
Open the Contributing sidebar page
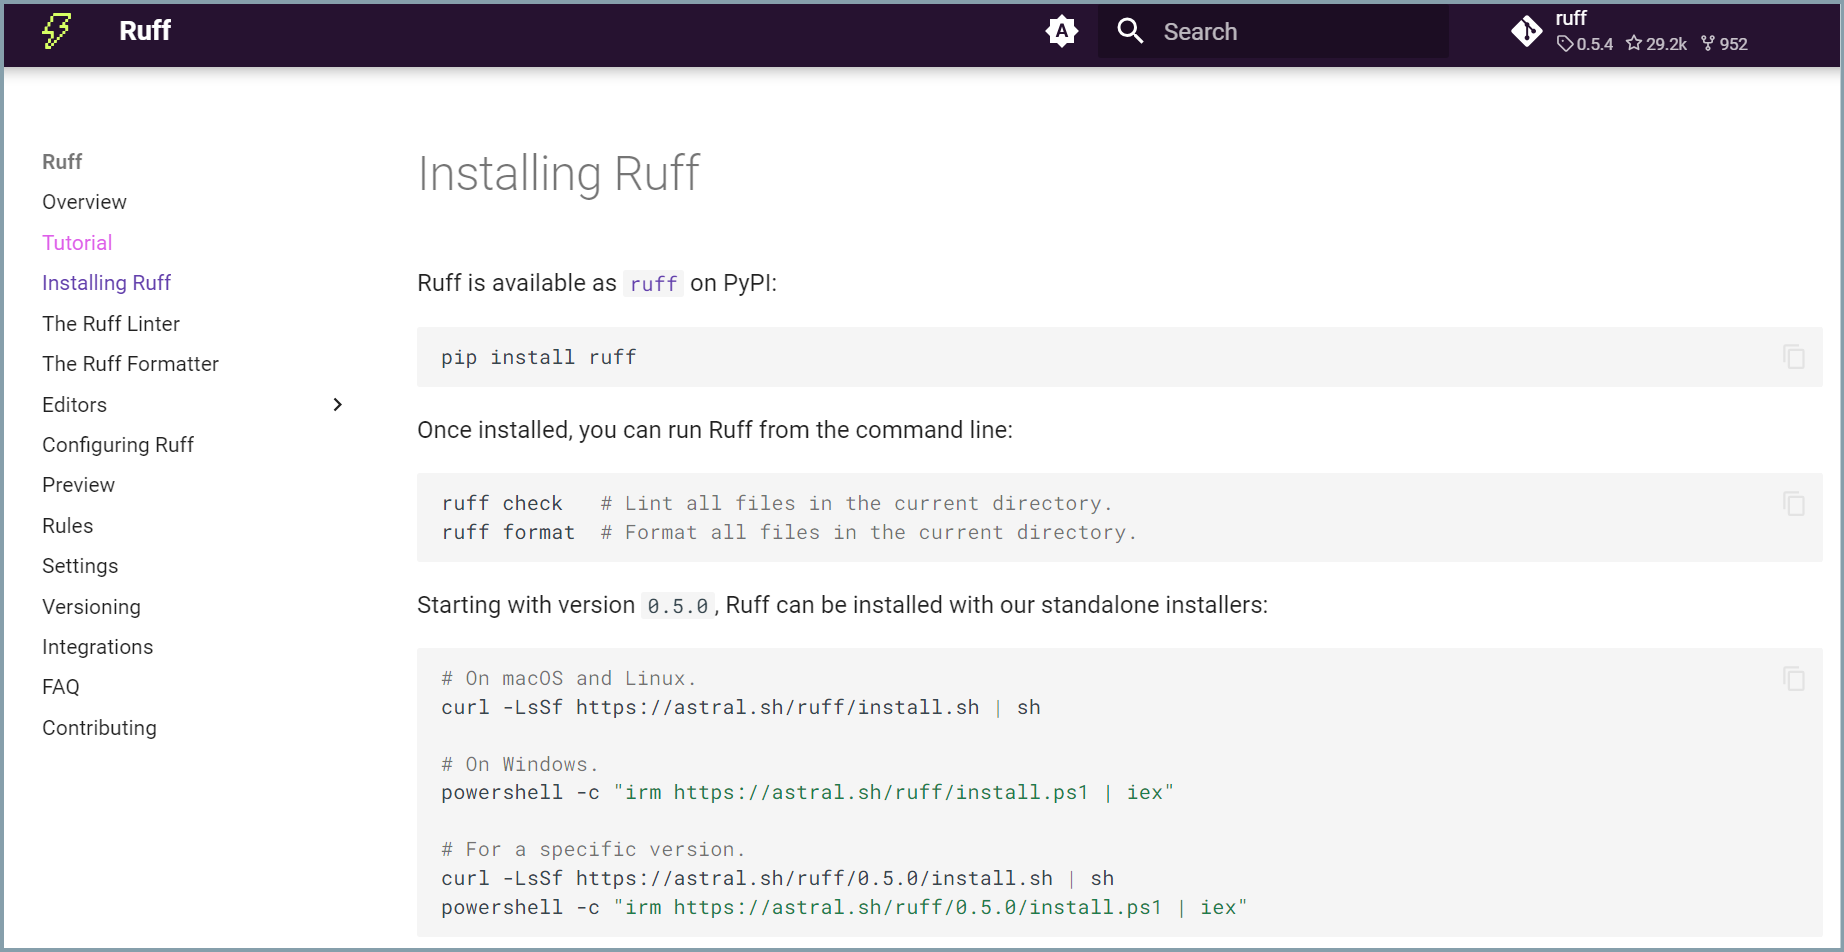(x=99, y=728)
